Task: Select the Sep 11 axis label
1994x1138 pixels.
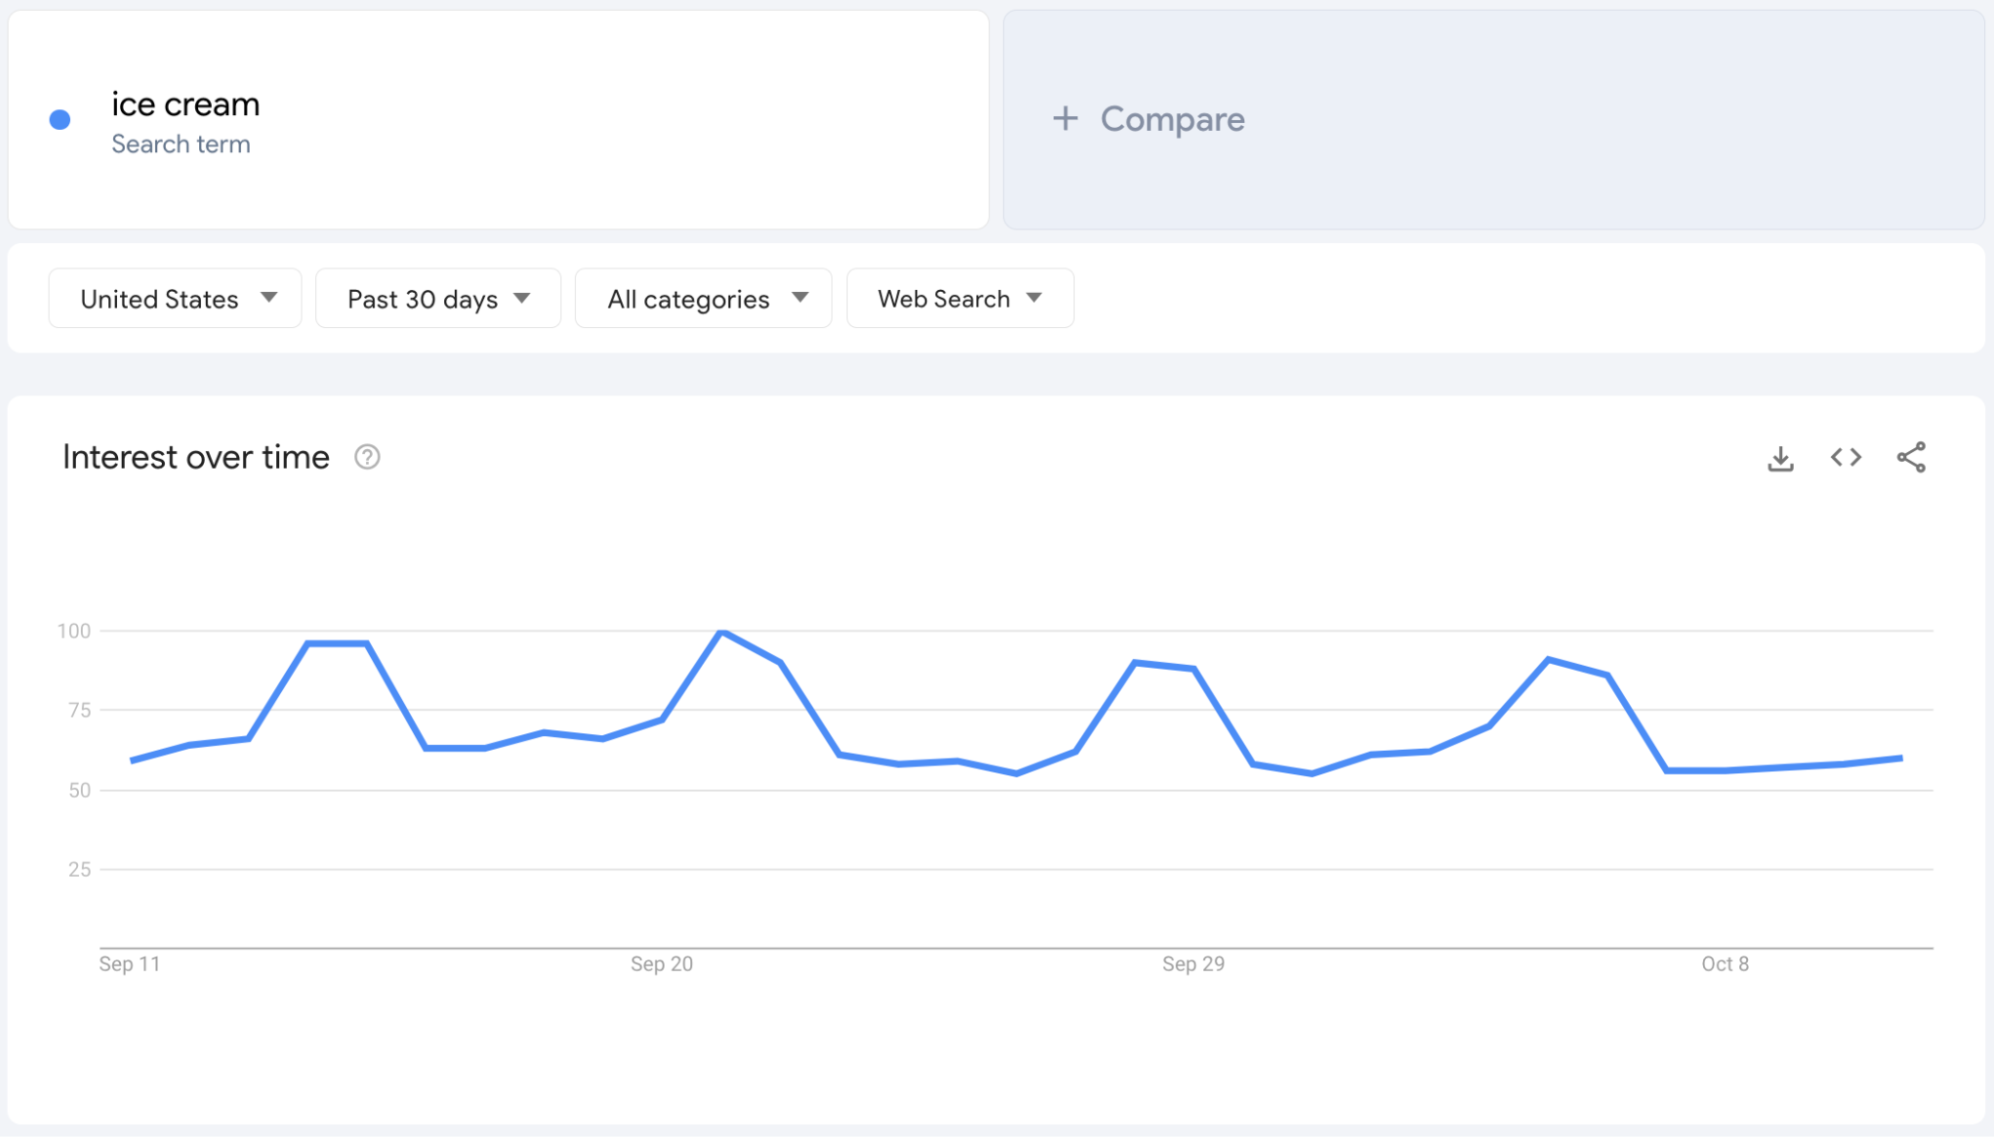Action: click(x=129, y=964)
